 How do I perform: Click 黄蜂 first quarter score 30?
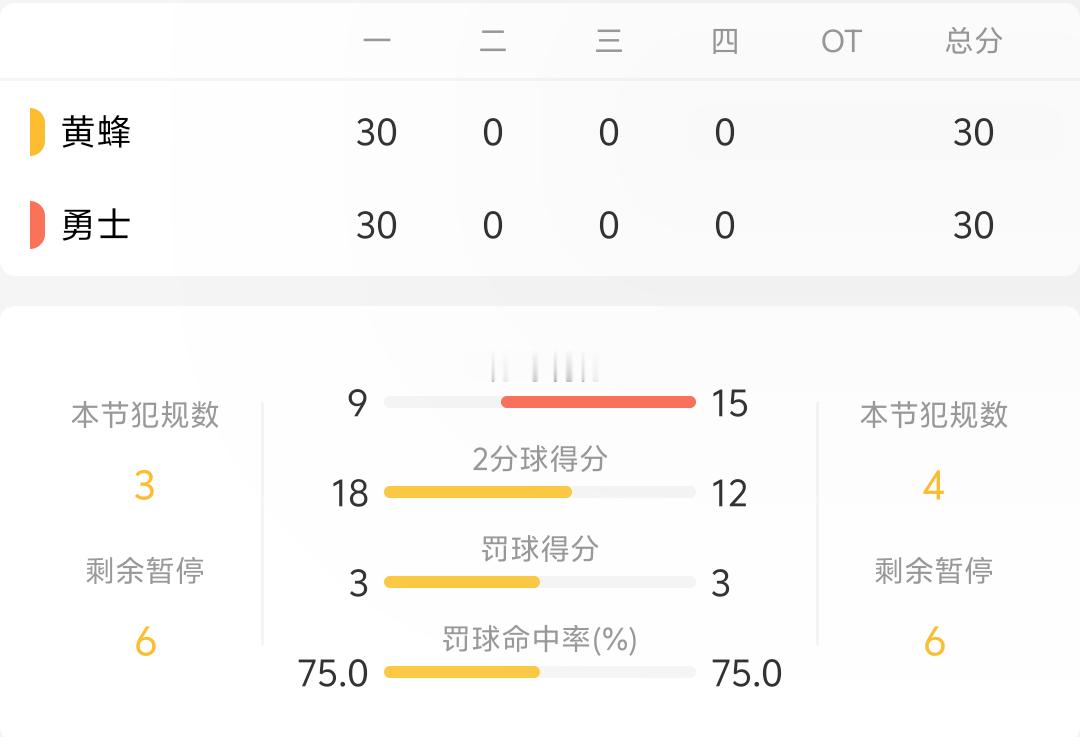coord(377,132)
